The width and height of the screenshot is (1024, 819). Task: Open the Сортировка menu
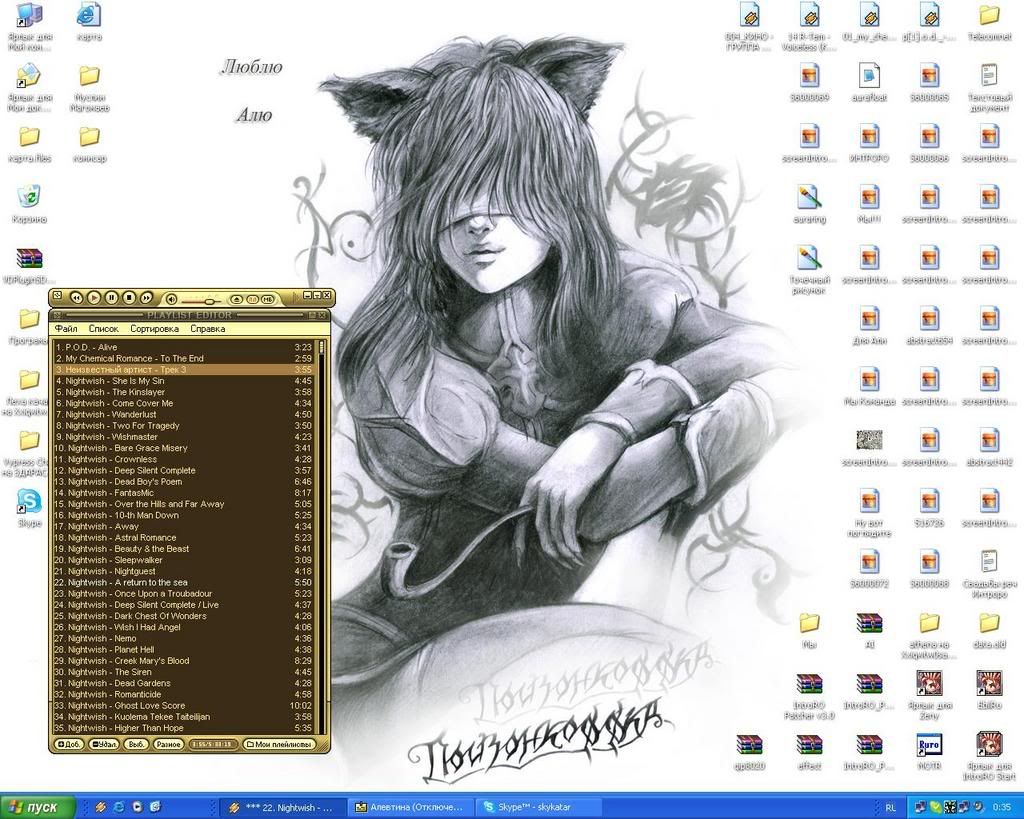154,329
